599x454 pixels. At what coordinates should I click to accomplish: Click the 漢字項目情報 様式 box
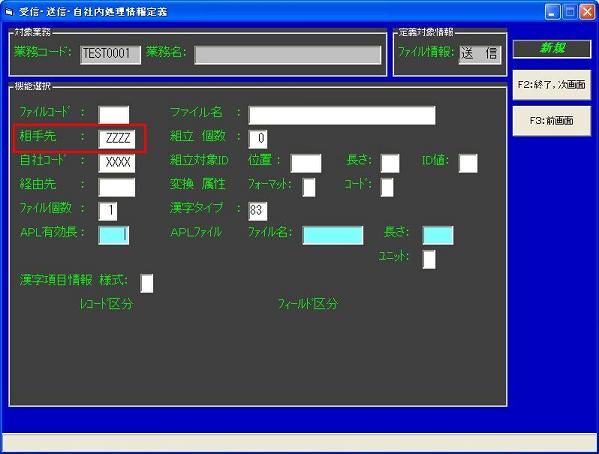click(147, 283)
